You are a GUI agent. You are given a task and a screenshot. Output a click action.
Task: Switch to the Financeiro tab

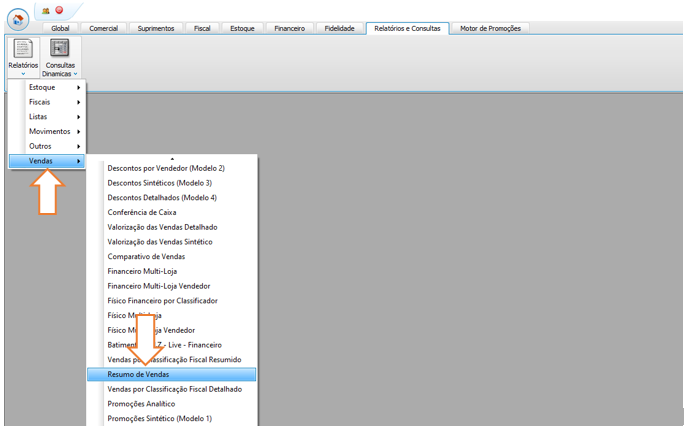click(x=290, y=28)
